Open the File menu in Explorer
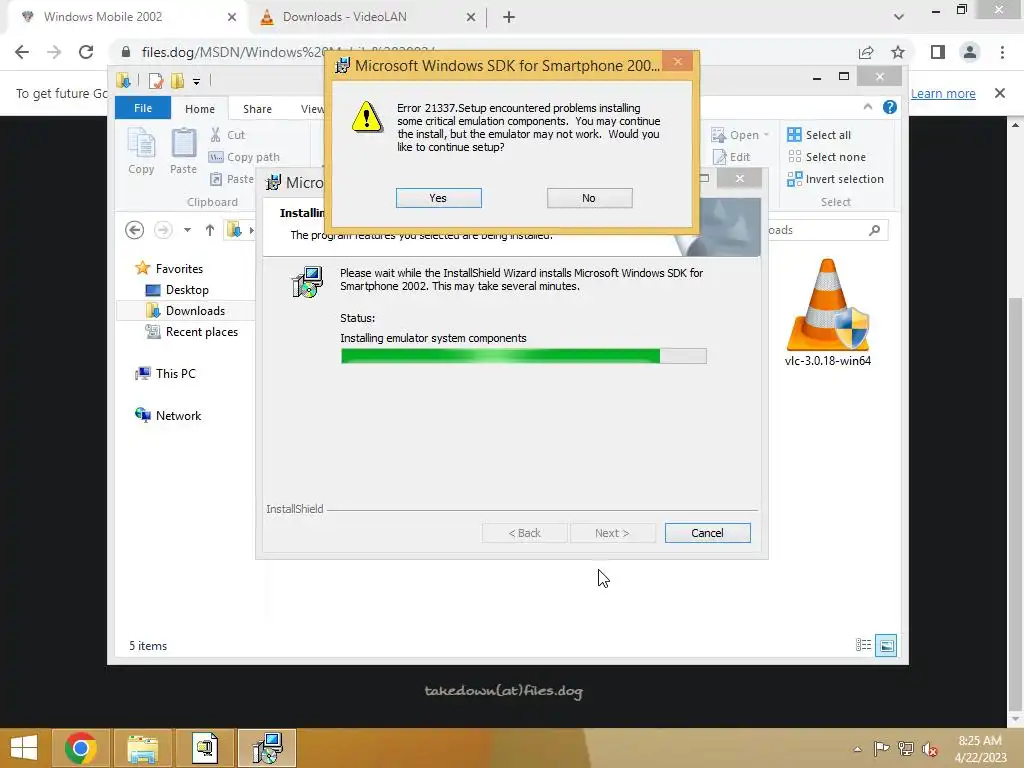Screen dimensions: 1024x768 tap(143, 108)
